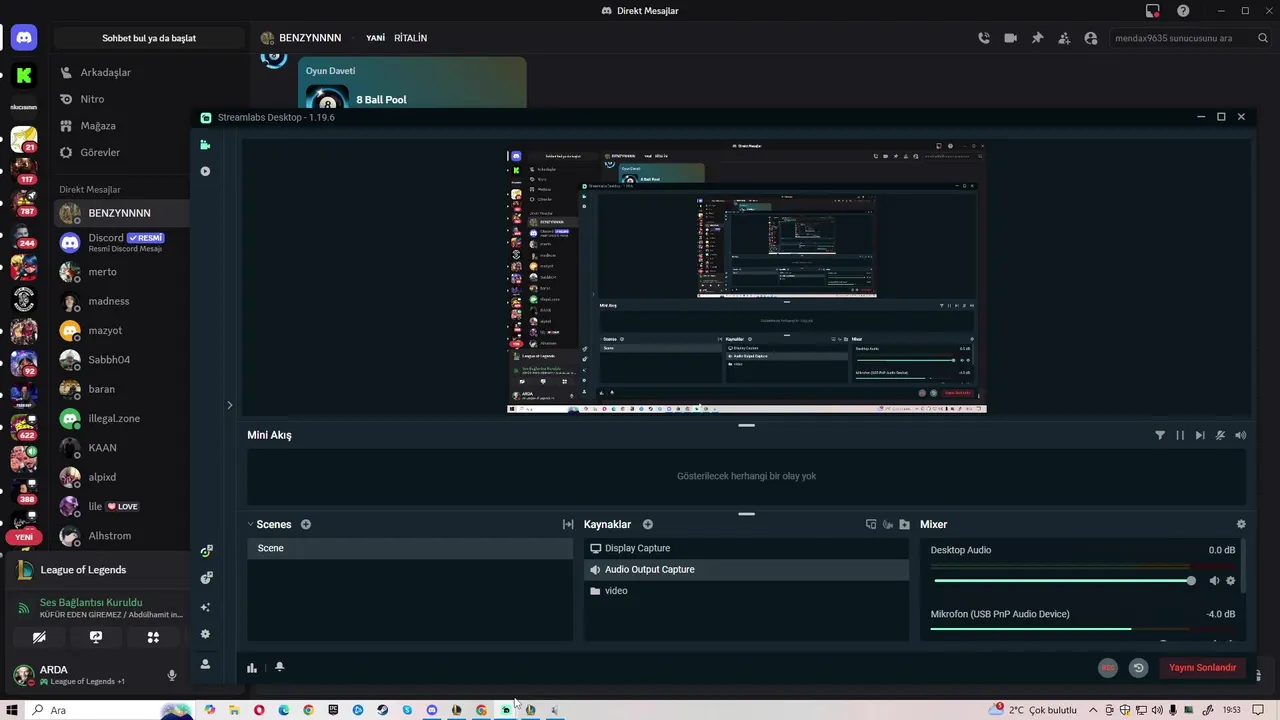Open the Streamlabs highlighter play icon

coord(205,171)
